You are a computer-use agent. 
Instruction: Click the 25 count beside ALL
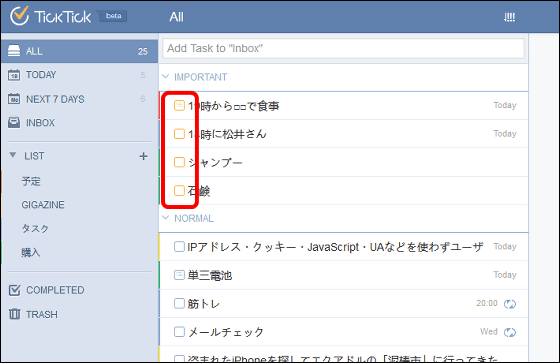point(143,51)
